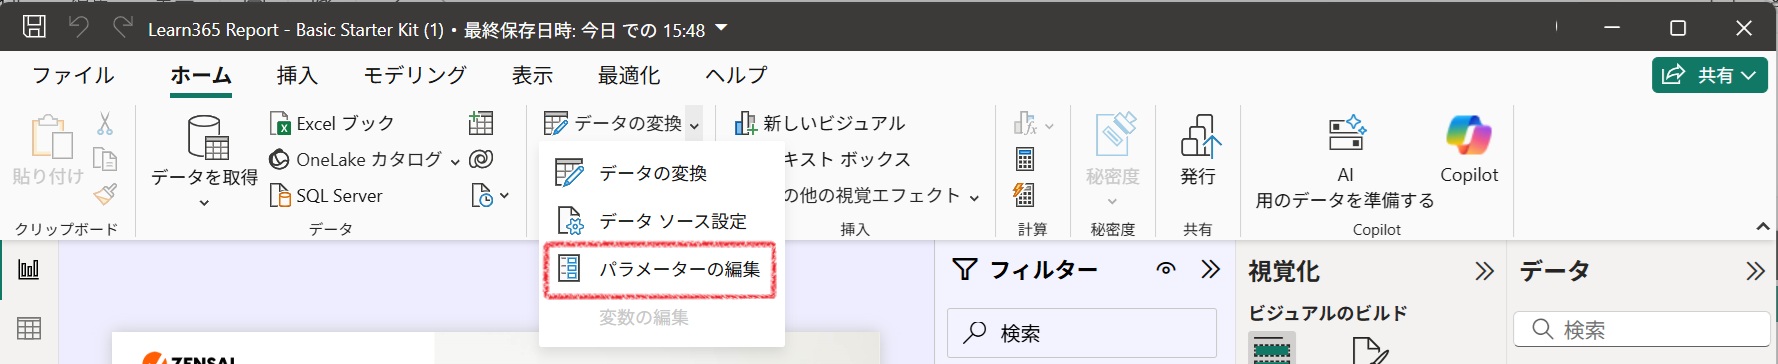Click the データを取得 database icon
This screenshot has height=364, width=1778.
click(x=207, y=137)
